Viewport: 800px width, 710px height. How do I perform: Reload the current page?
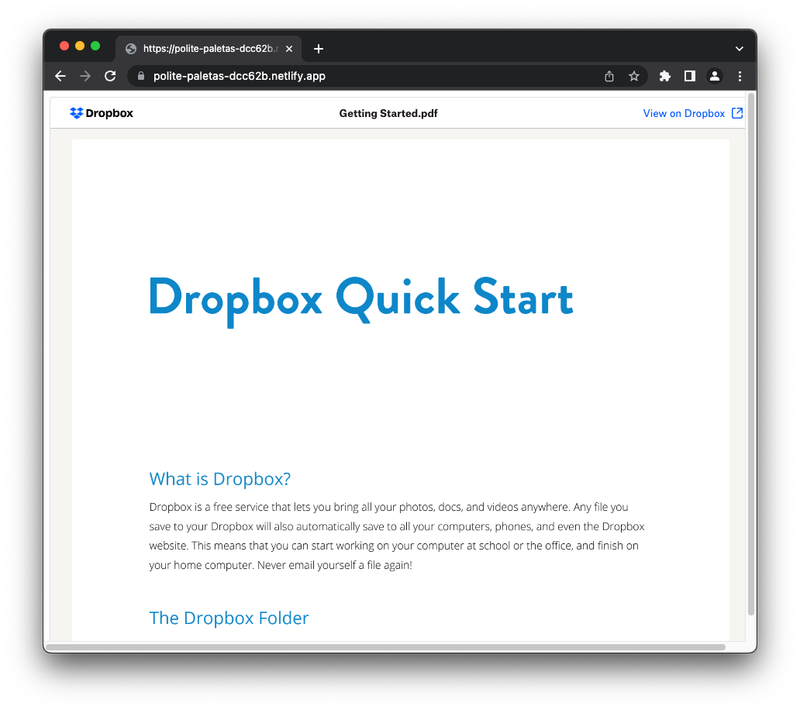click(x=110, y=76)
